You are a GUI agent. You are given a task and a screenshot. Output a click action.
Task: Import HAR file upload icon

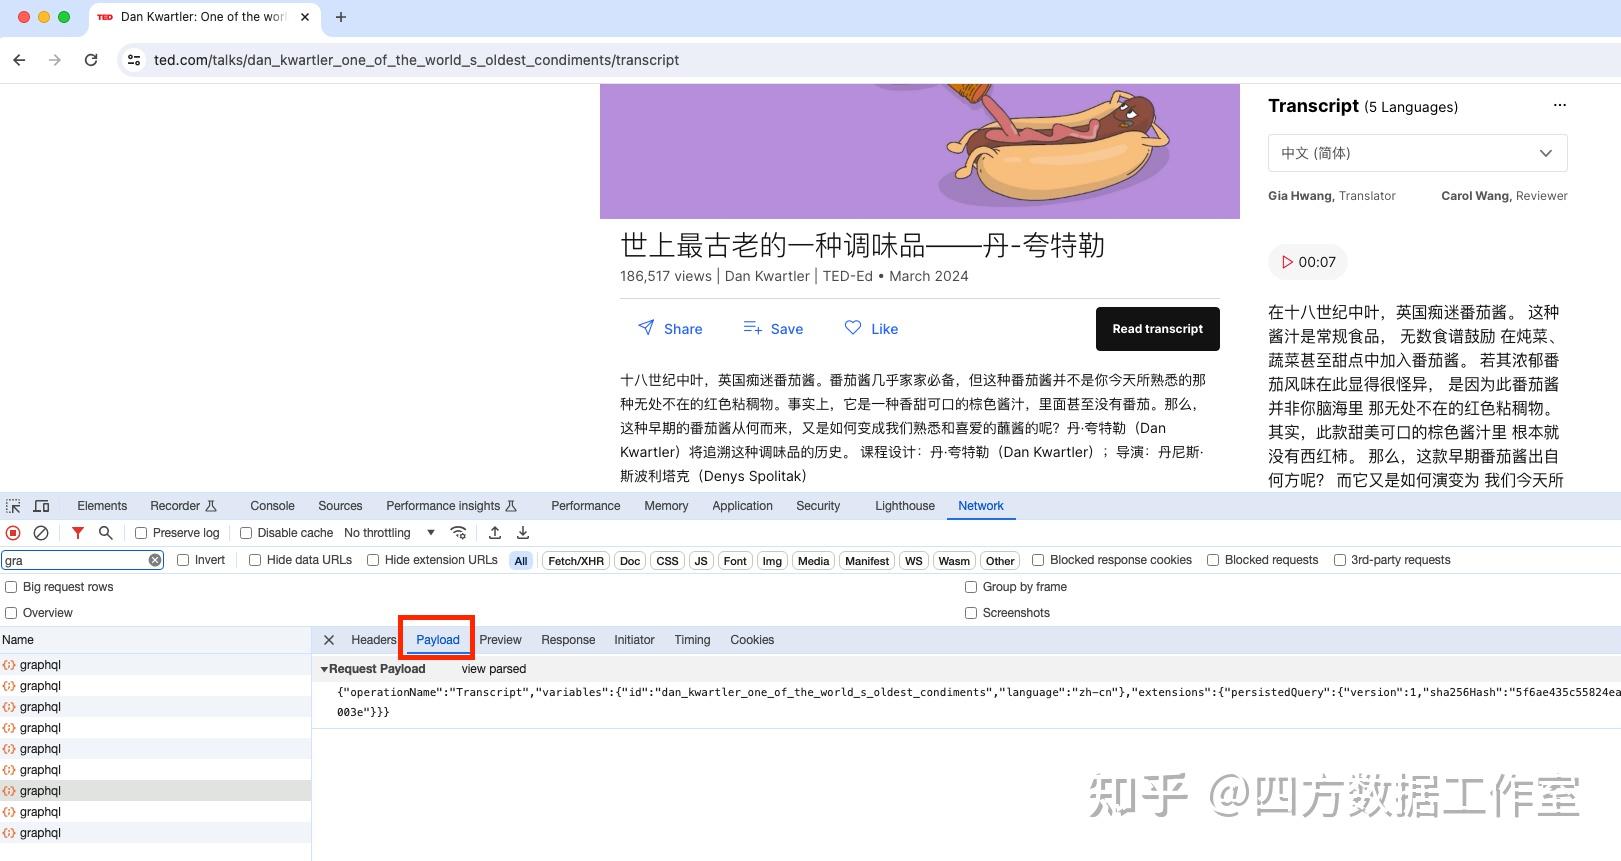(494, 533)
